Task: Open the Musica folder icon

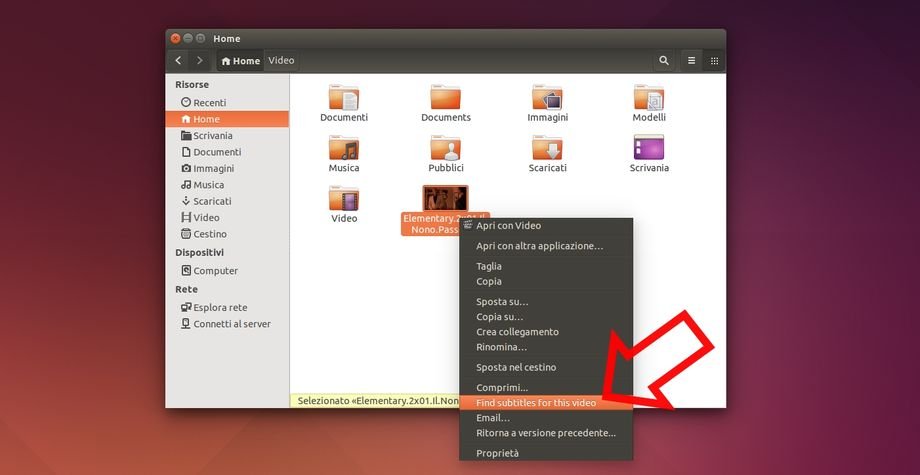Action: pyautogui.click(x=344, y=149)
